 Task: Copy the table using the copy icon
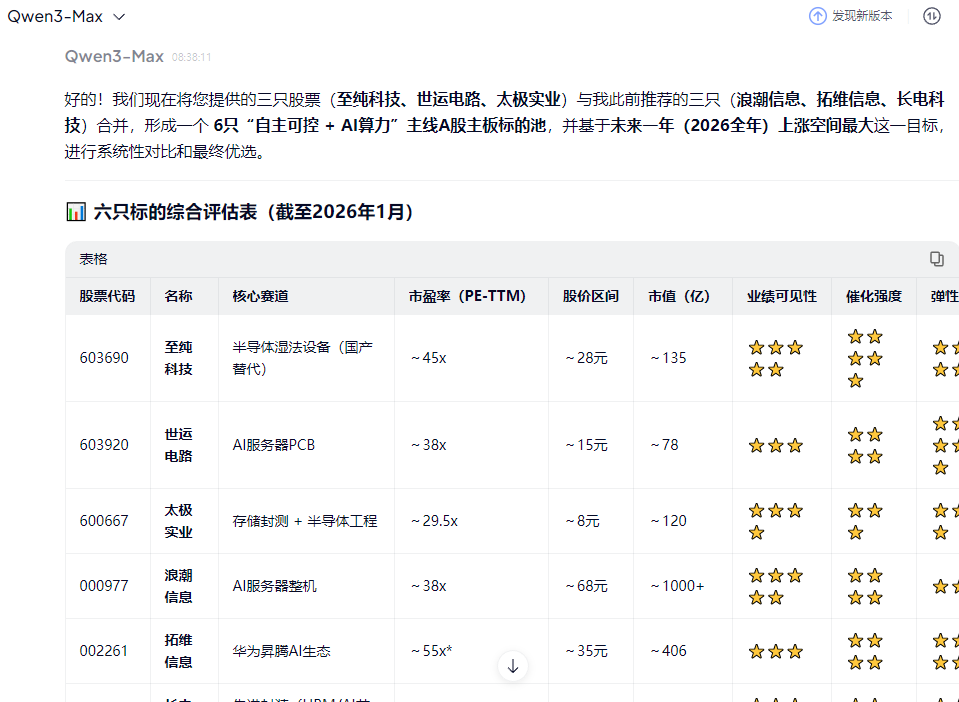(936, 259)
